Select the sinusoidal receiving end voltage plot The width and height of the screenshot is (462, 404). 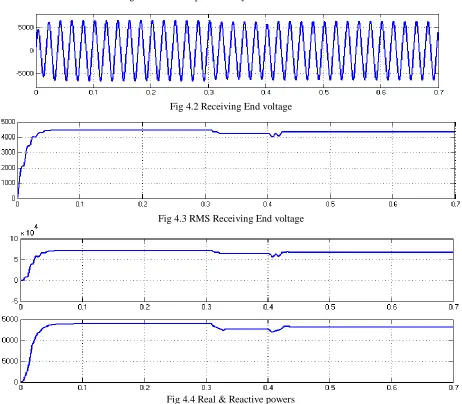(237, 51)
